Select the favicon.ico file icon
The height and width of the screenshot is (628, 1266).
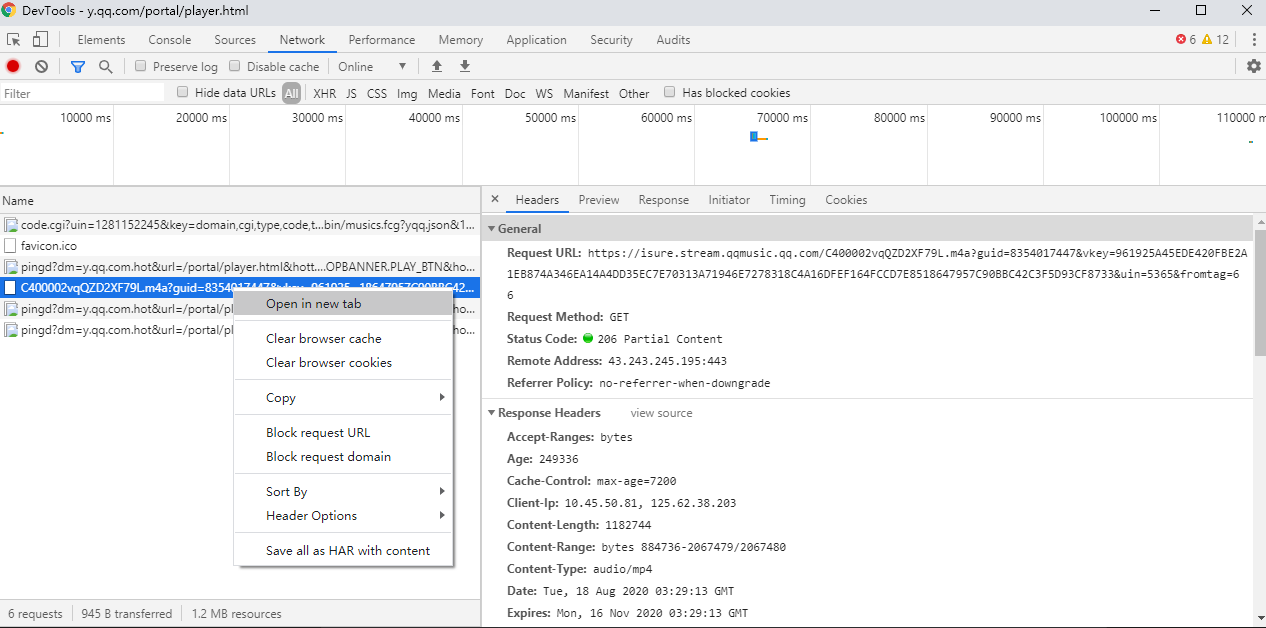tap(10, 245)
